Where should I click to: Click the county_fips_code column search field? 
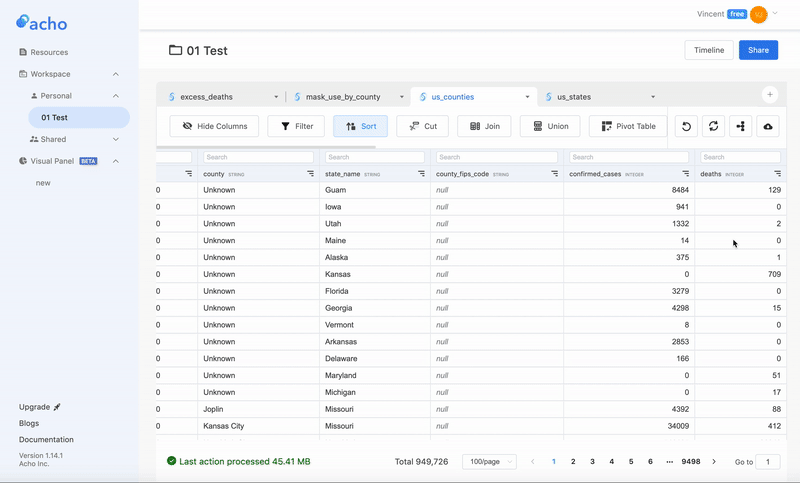tap(496, 157)
